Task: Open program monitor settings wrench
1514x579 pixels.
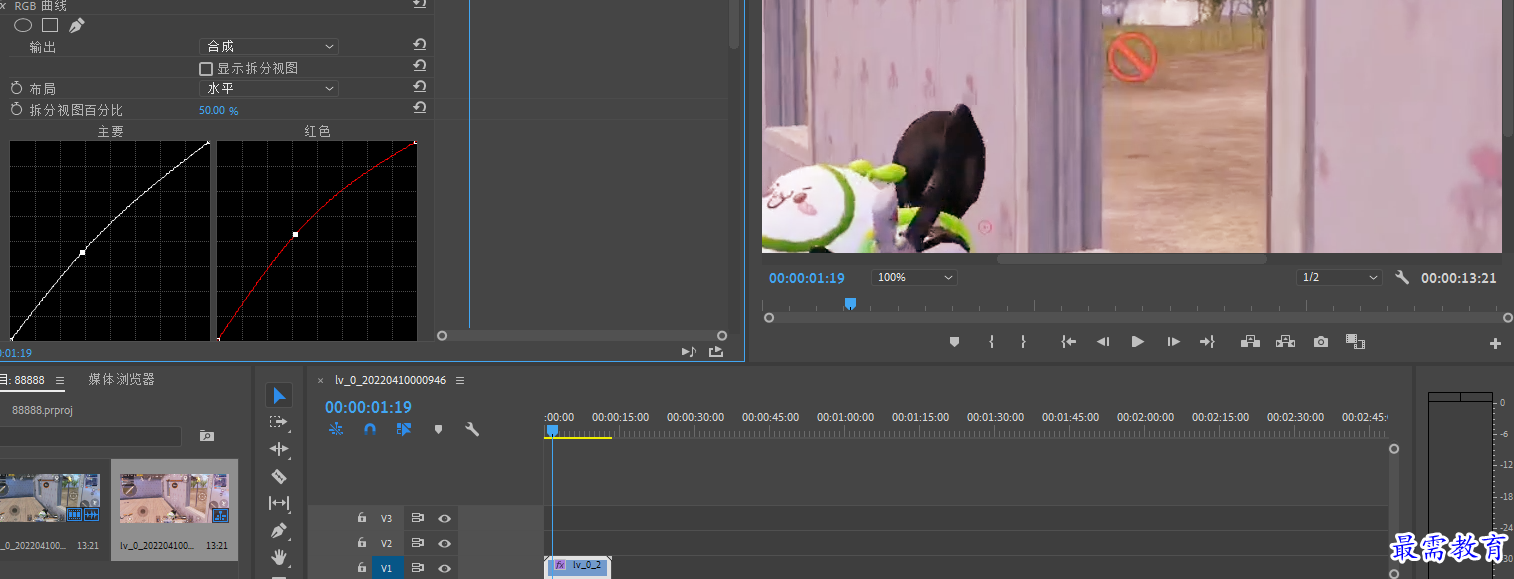Action: 1402,277
